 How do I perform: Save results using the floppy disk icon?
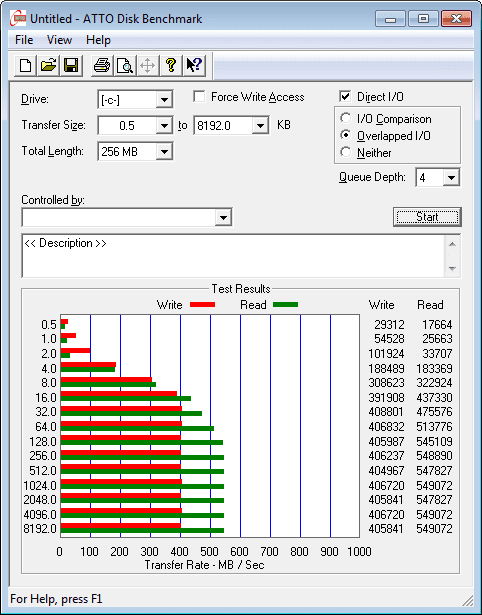pyautogui.click(x=71, y=66)
